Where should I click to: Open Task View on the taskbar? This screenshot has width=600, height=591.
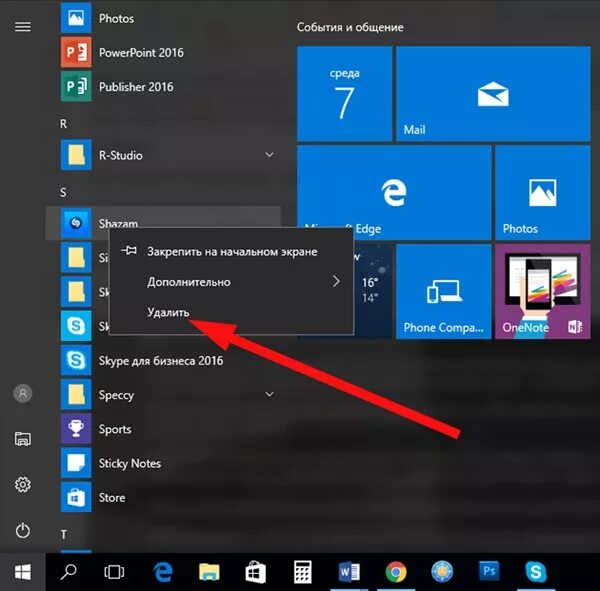114,572
